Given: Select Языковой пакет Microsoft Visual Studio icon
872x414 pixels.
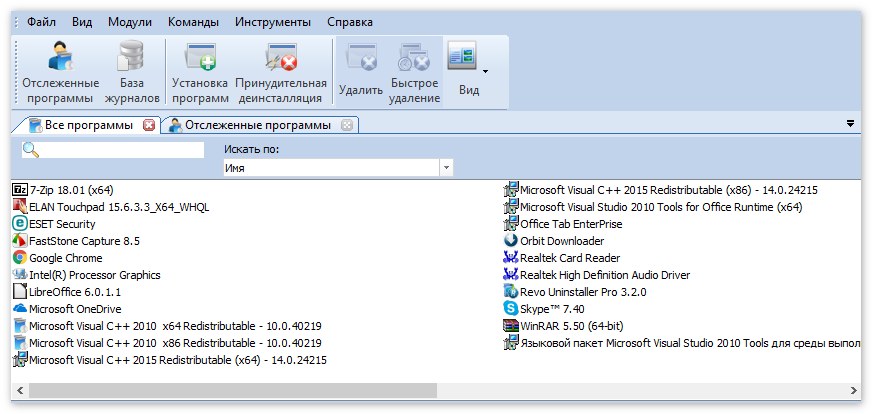Looking at the screenshot, I should (511, 342).
